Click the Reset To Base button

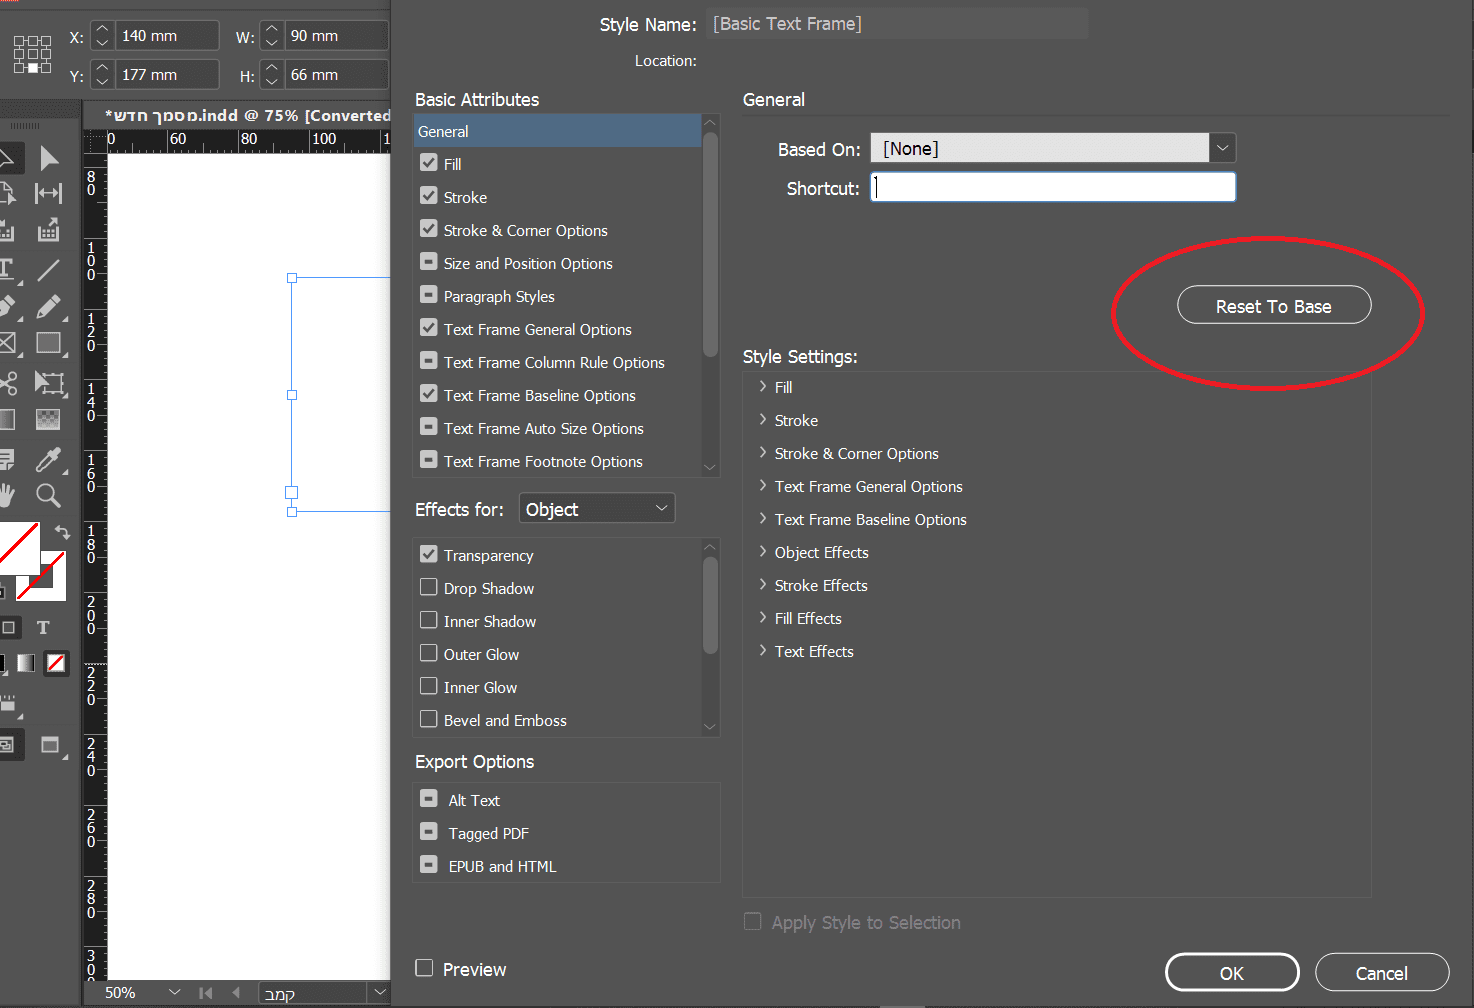1273,306
